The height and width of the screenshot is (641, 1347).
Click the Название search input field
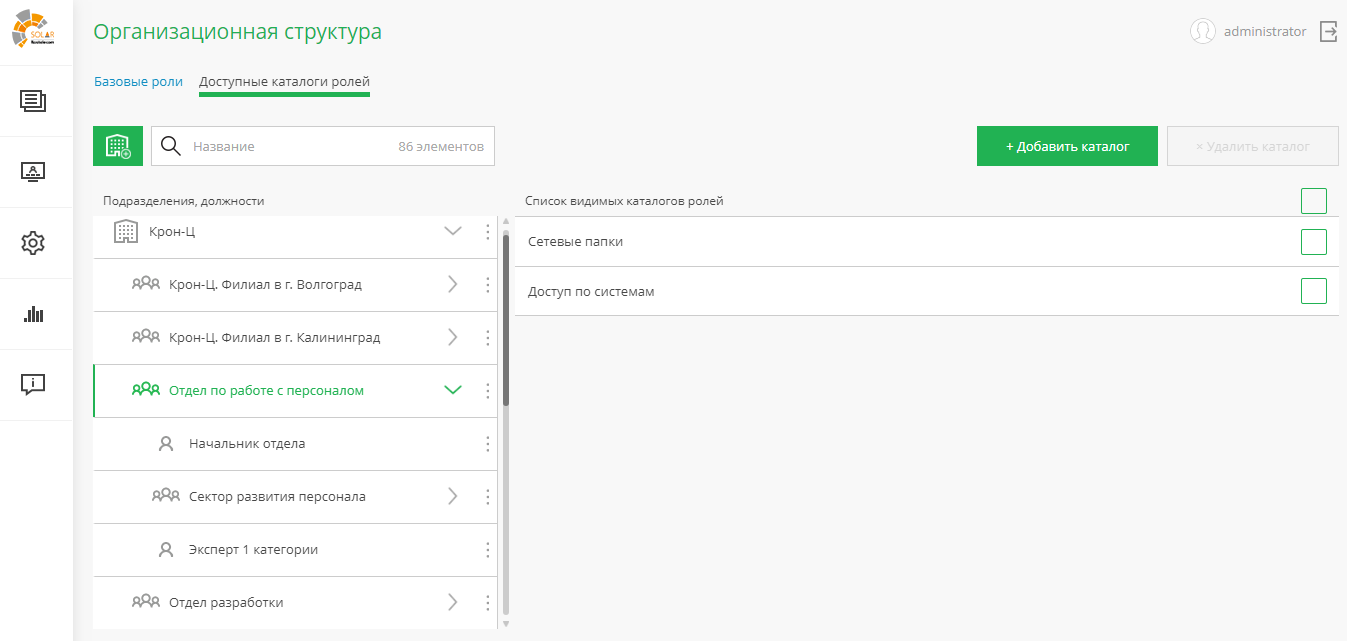coord(290,146)
